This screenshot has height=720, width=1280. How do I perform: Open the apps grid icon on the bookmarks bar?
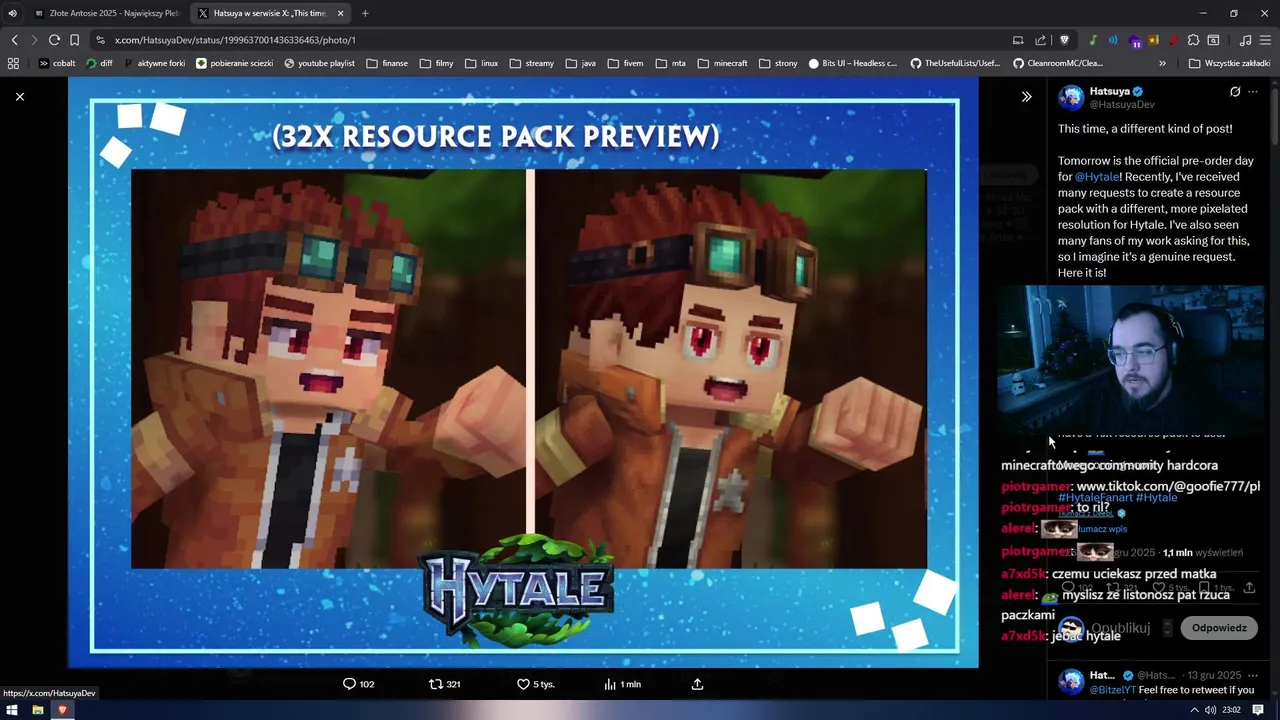pos(13,63)
